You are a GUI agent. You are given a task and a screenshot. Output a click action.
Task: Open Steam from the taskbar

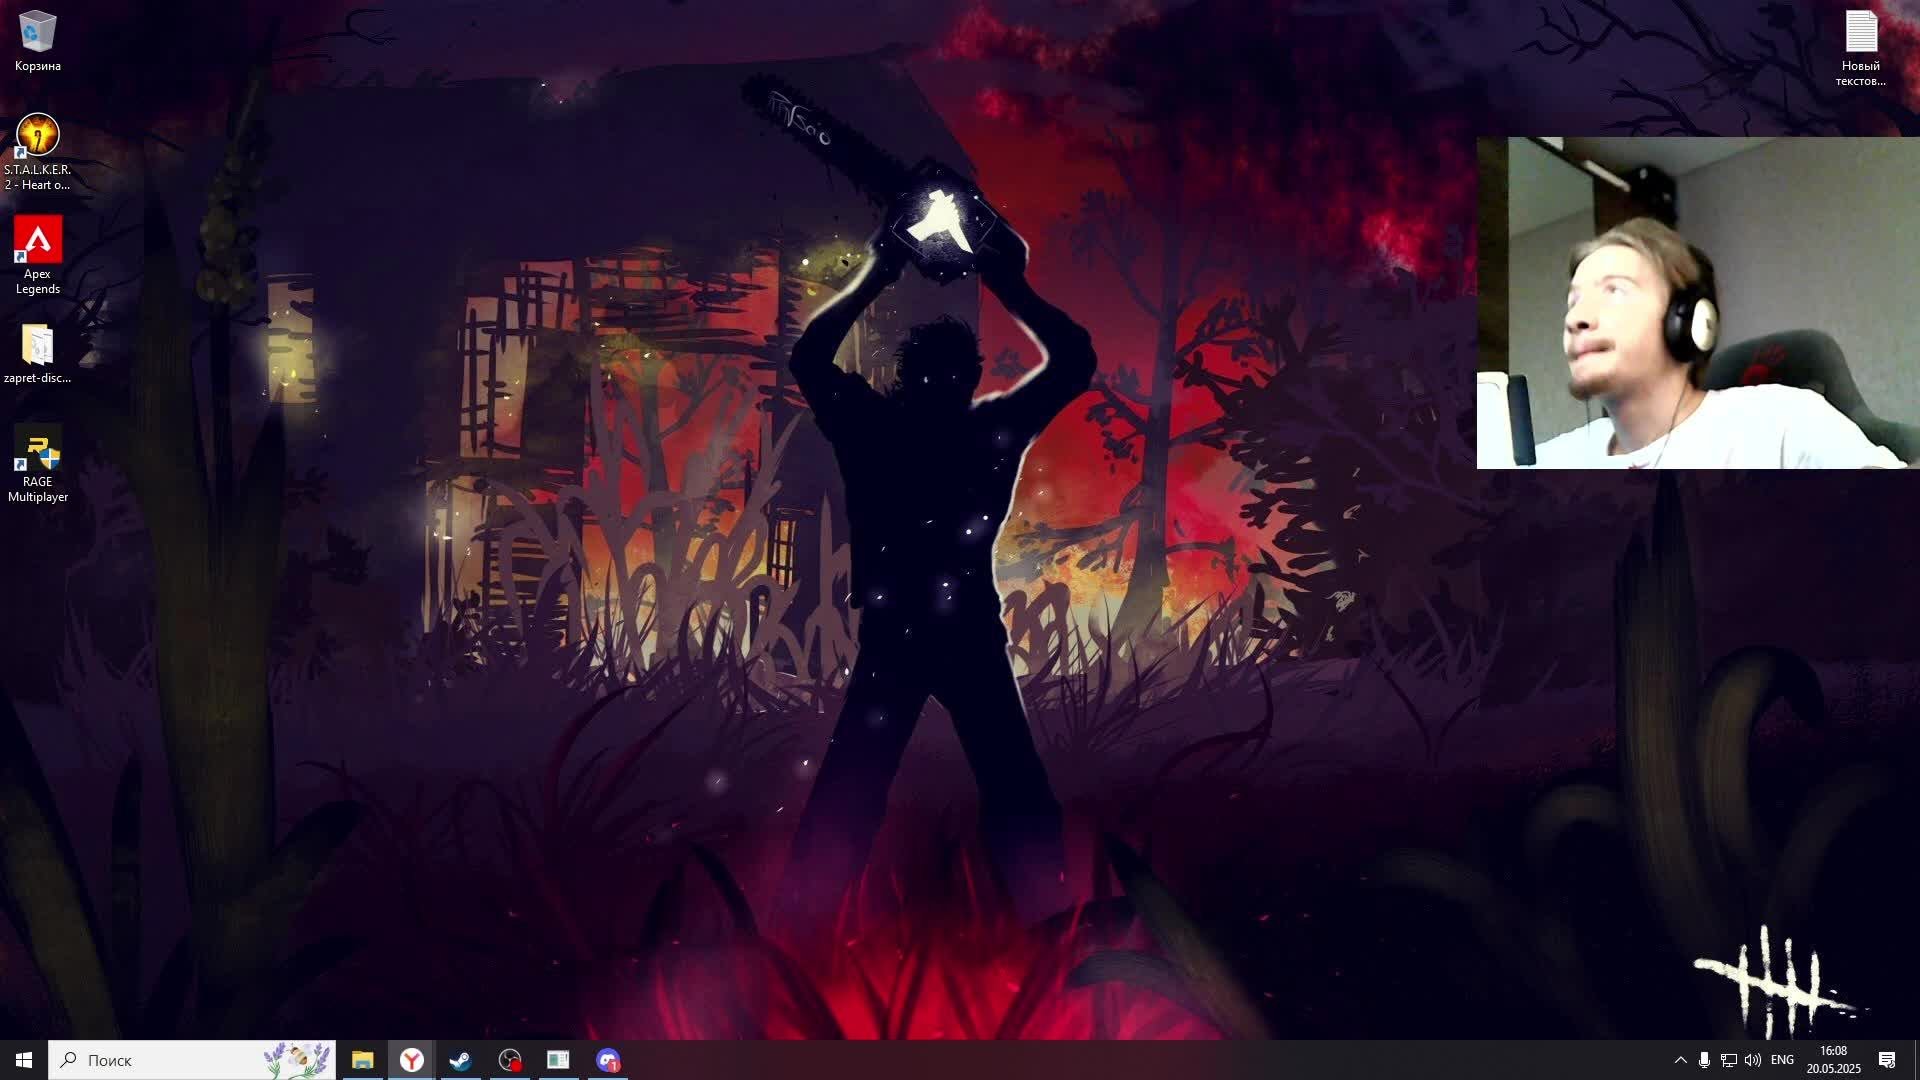click(460, 1060)
